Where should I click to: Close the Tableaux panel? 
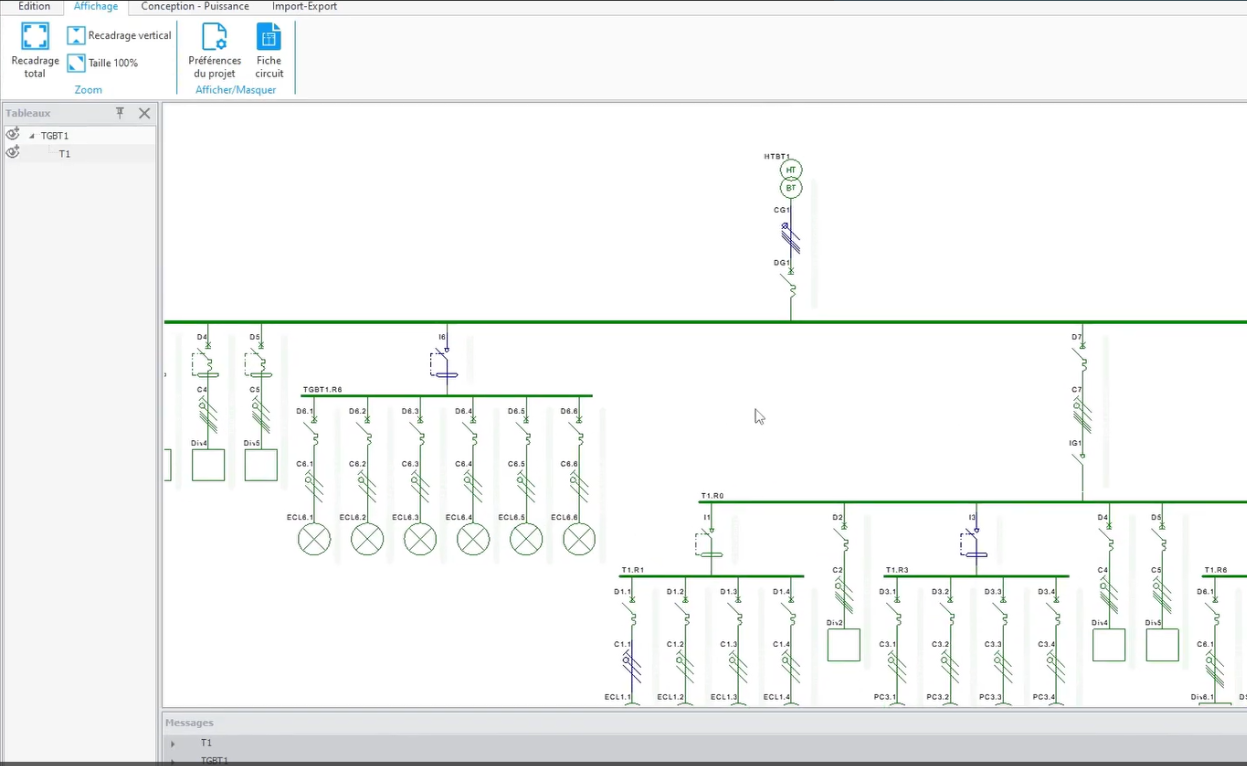(x=144, y=113)
